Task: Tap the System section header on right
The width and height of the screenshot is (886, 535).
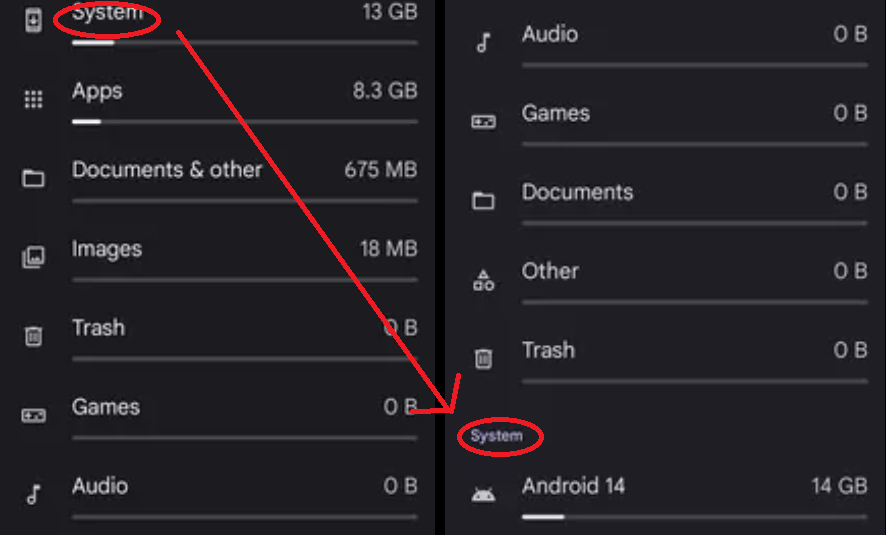Action: pos(497,436)
